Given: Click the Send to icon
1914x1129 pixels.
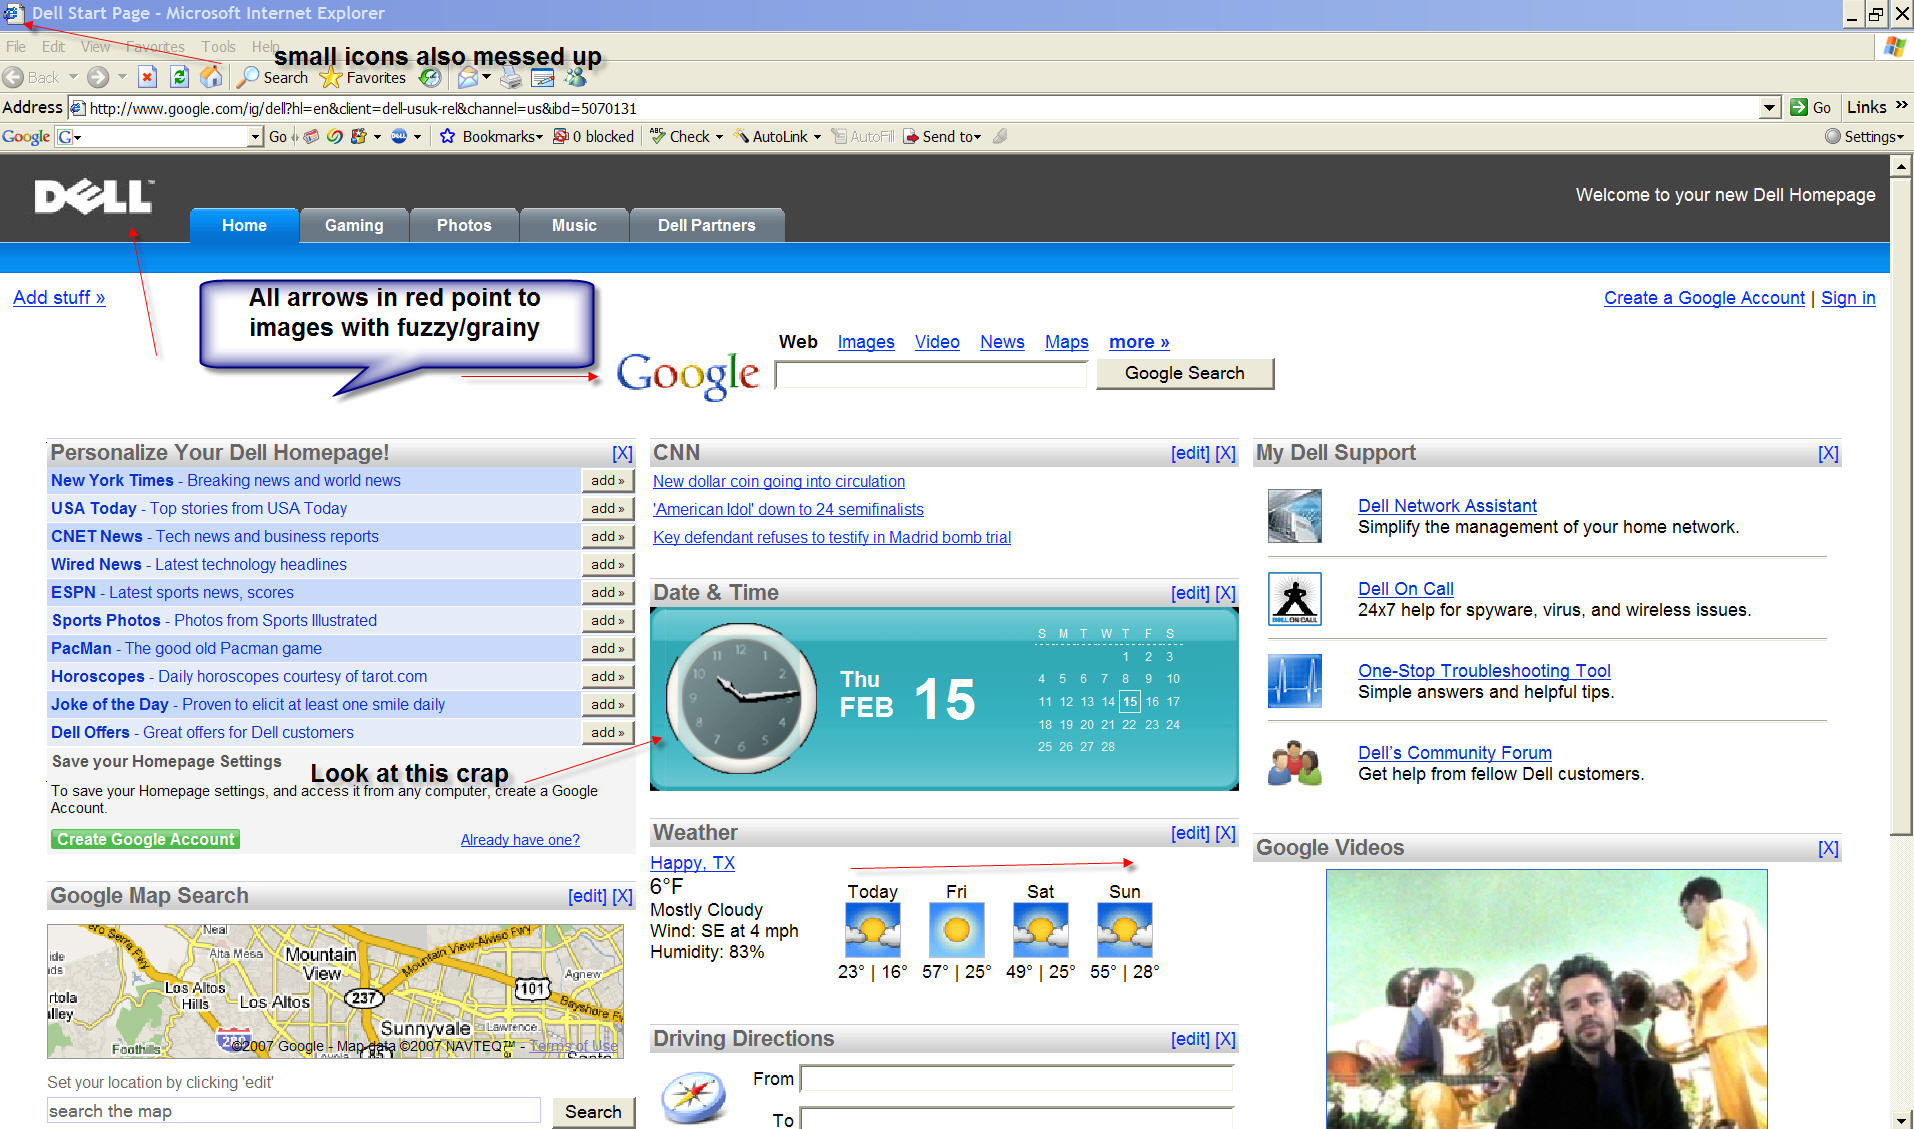Looking at the screenshot, I should (911, 136).
